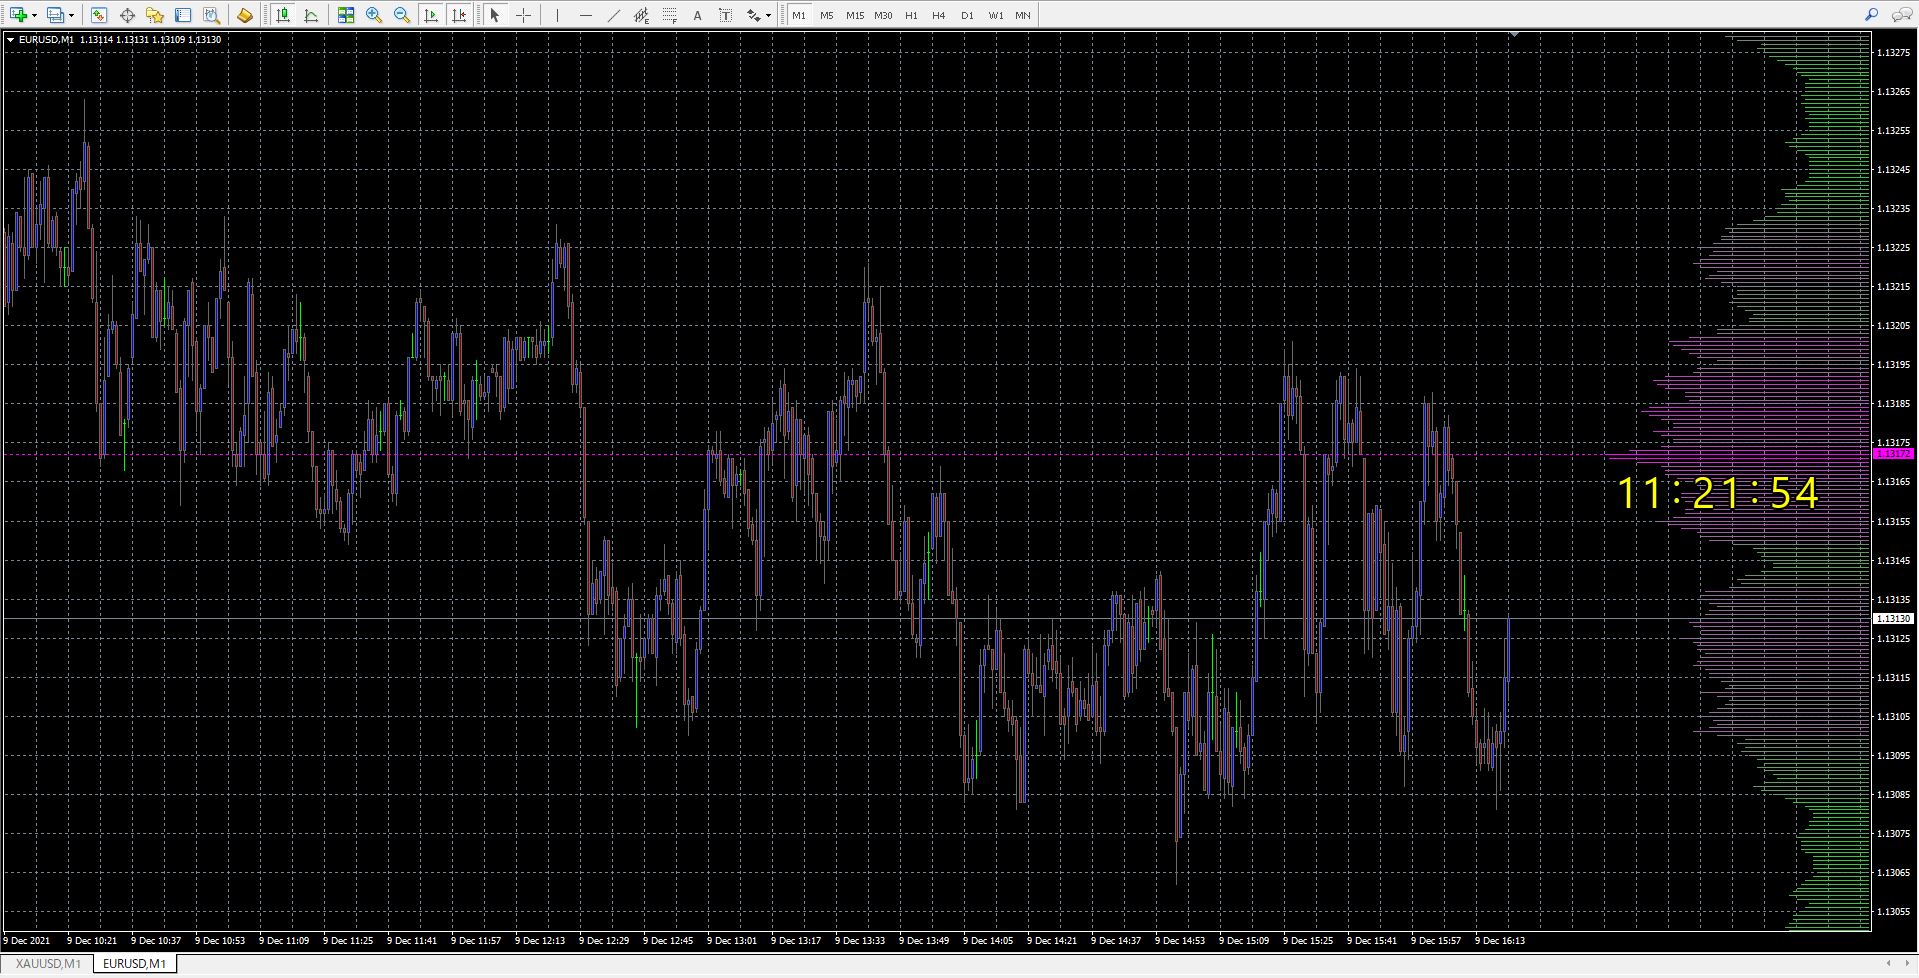Viewport: 1919px width, 978px height.
Task: Open the Data Window crosshair icon
Action: [127, 15]
